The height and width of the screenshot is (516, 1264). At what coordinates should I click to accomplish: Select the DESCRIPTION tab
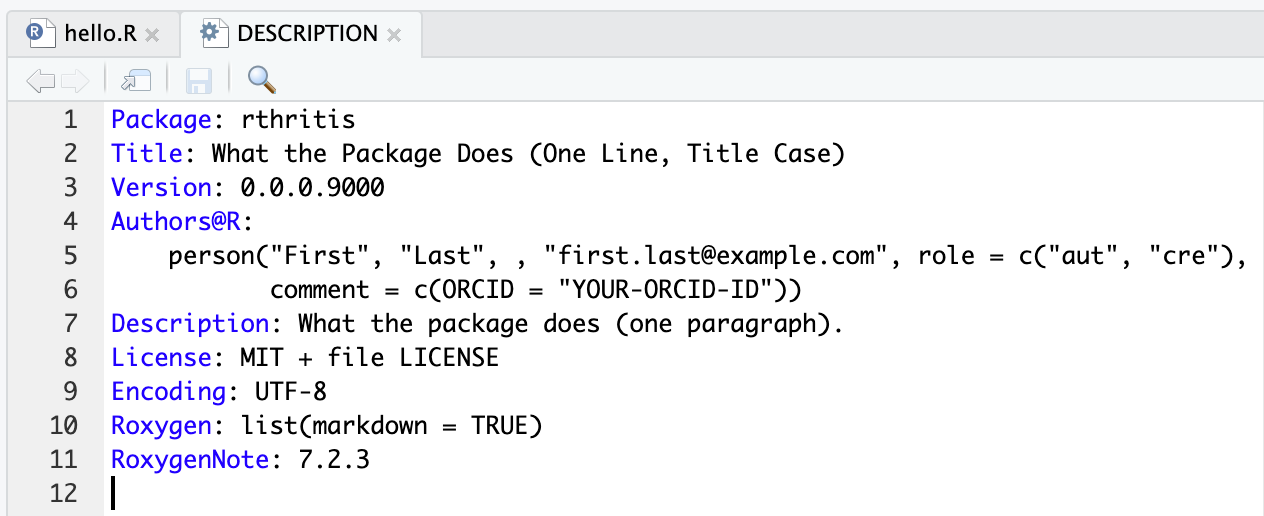[306, 34]
